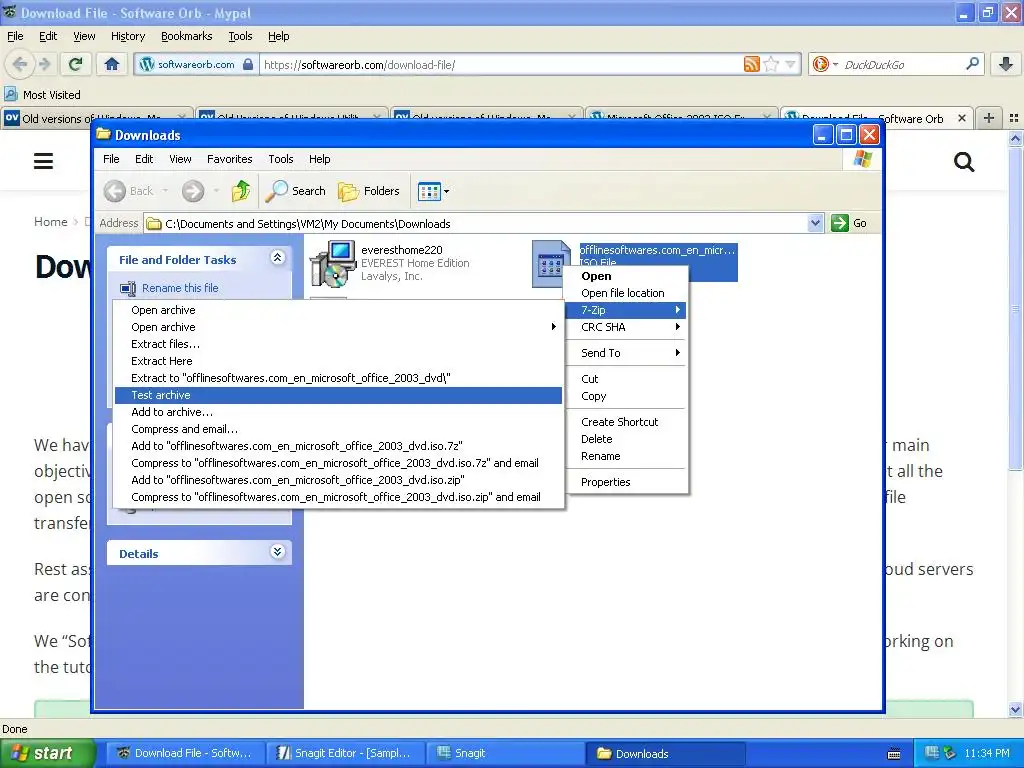Select Test archive in 7-Zip submenu

(338, 395)
